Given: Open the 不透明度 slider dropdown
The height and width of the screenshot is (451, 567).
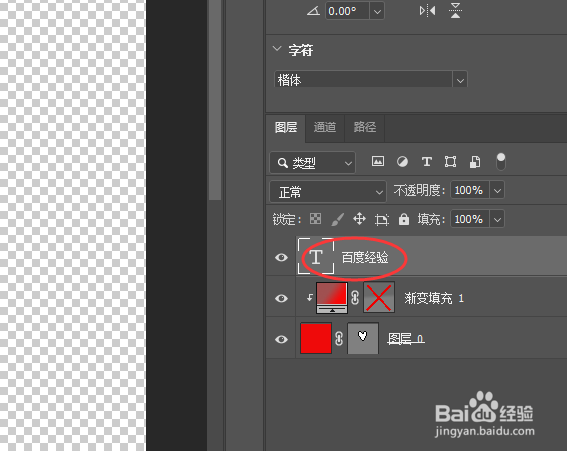Looking at the screenshot, I should [x=497, y=190].
